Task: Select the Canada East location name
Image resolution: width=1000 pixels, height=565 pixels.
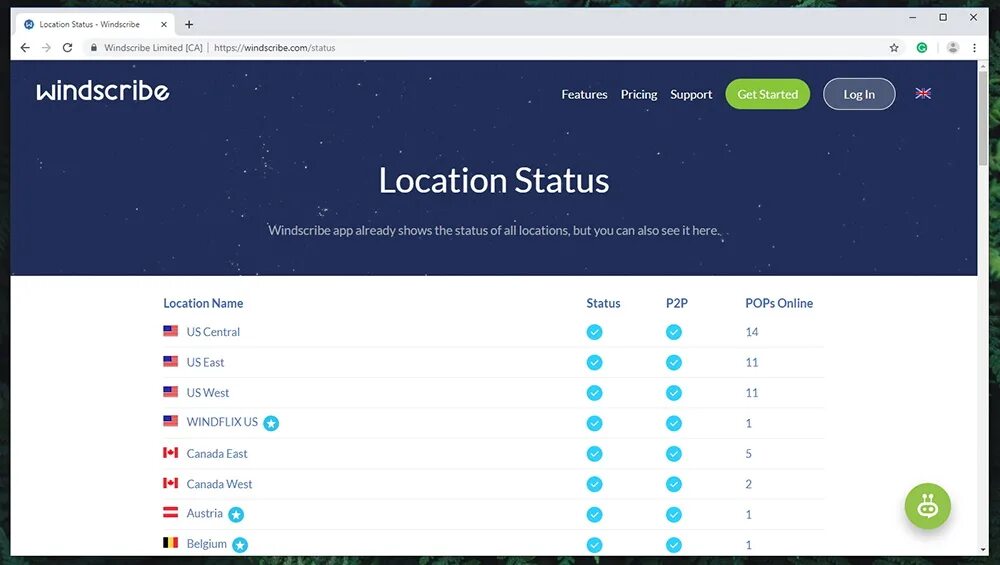Action: pyautogui.click(x=217, y=454)
